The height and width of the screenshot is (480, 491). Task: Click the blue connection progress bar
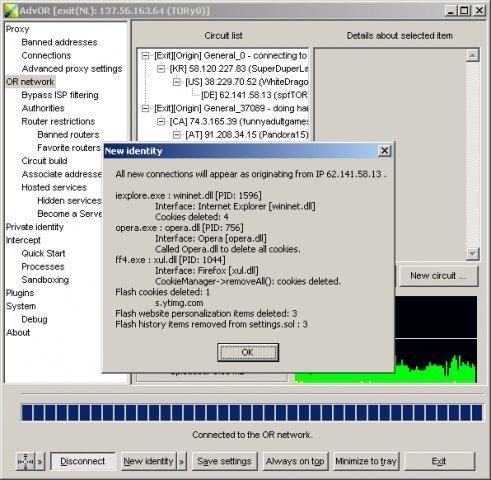[x=252, y=412]
